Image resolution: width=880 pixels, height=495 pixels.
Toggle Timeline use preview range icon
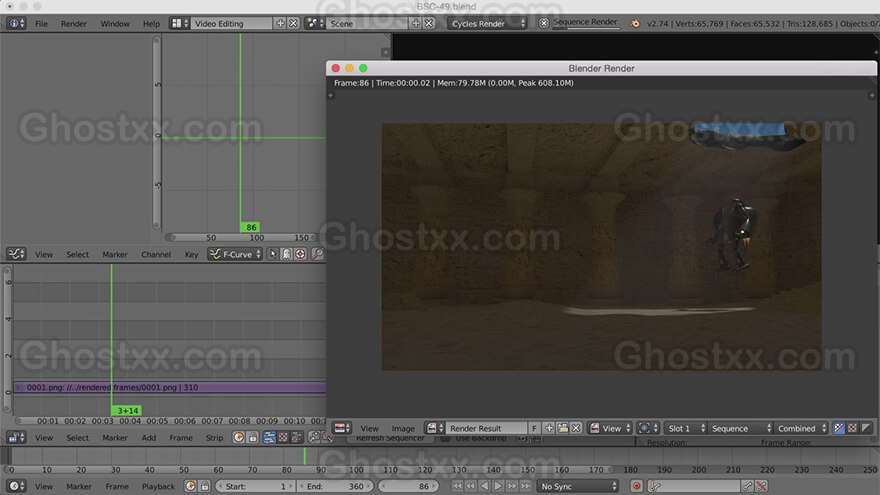[x=191, y=486]
